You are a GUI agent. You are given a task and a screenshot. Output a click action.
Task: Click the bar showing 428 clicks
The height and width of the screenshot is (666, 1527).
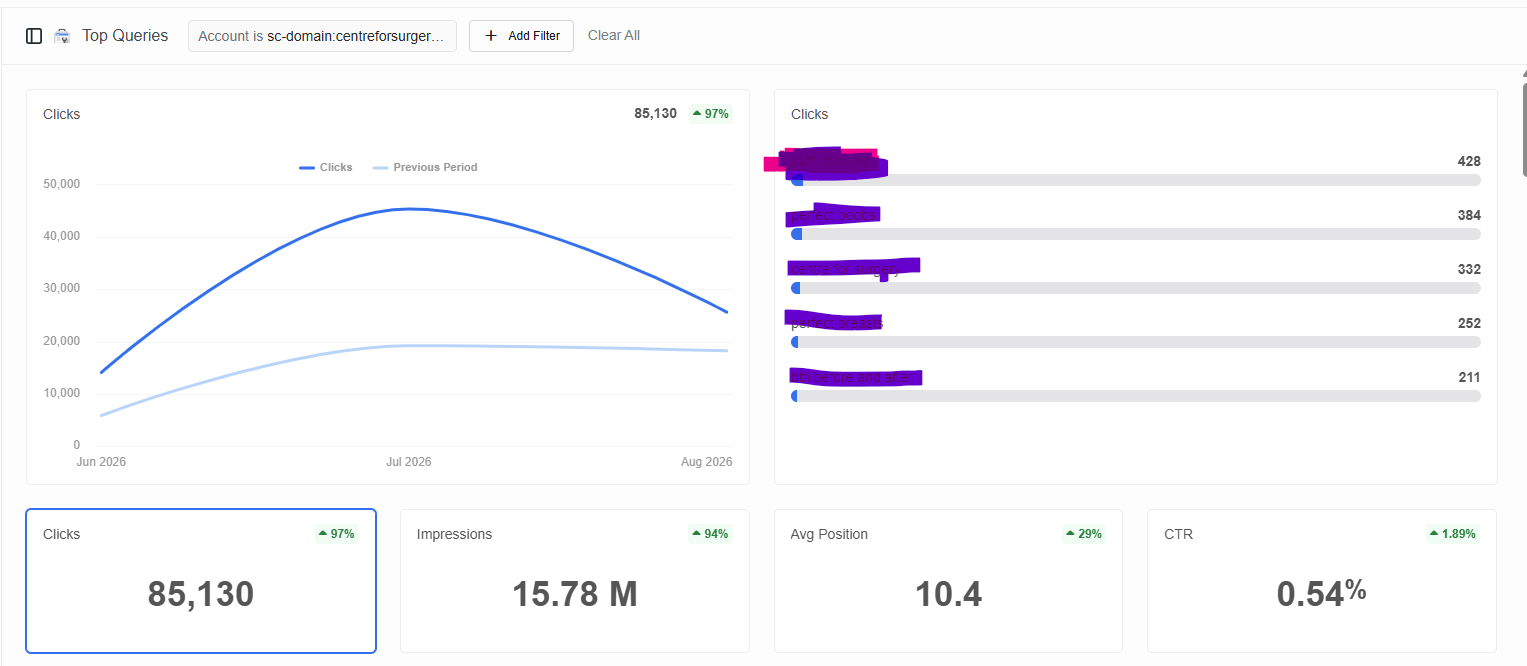(1136, 180)
